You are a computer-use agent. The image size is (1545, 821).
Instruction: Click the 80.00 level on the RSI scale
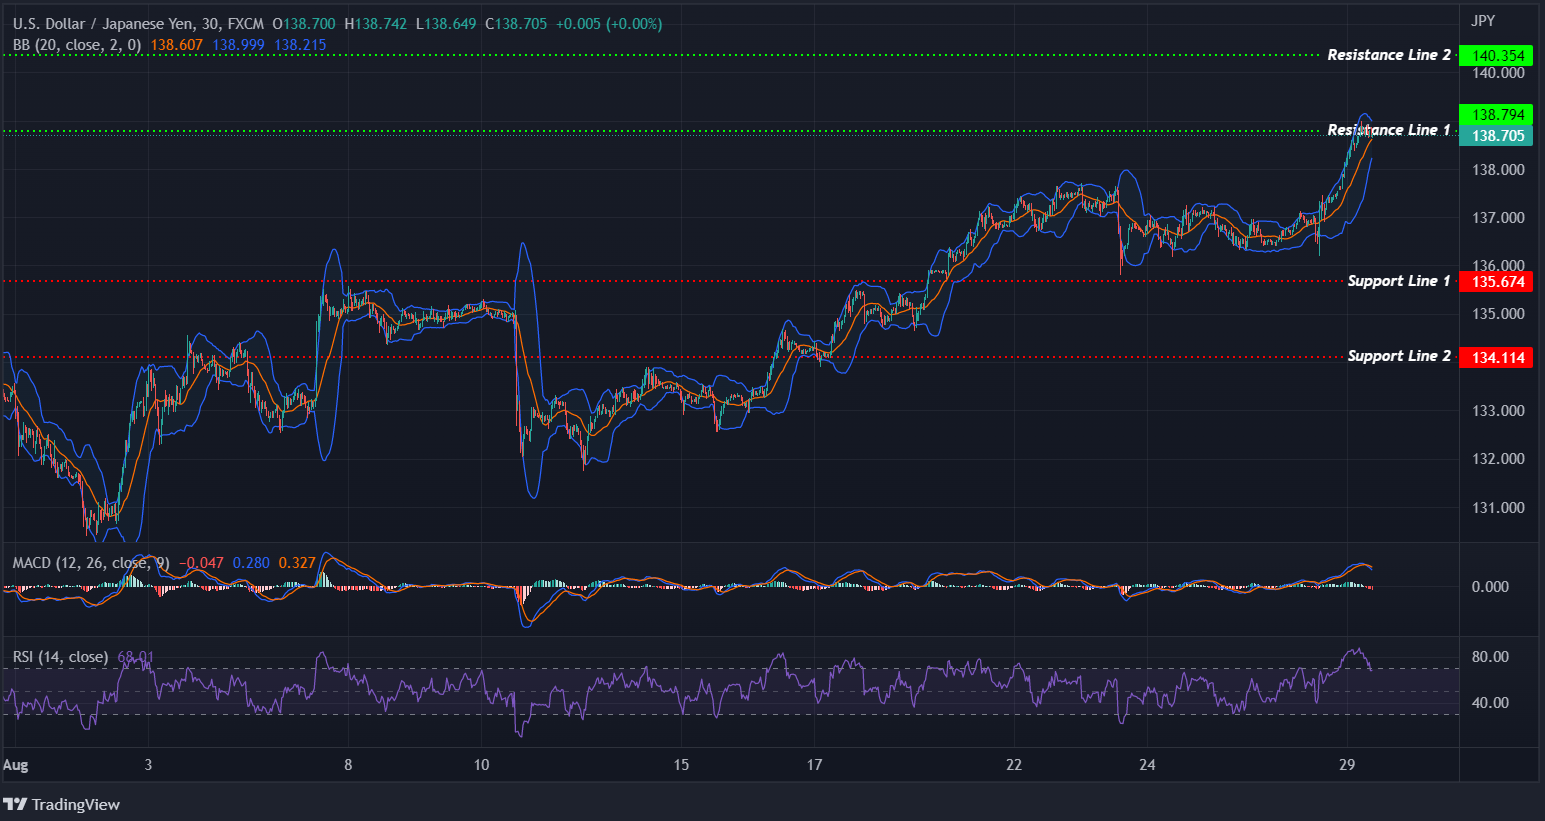tap(1489, 656)
